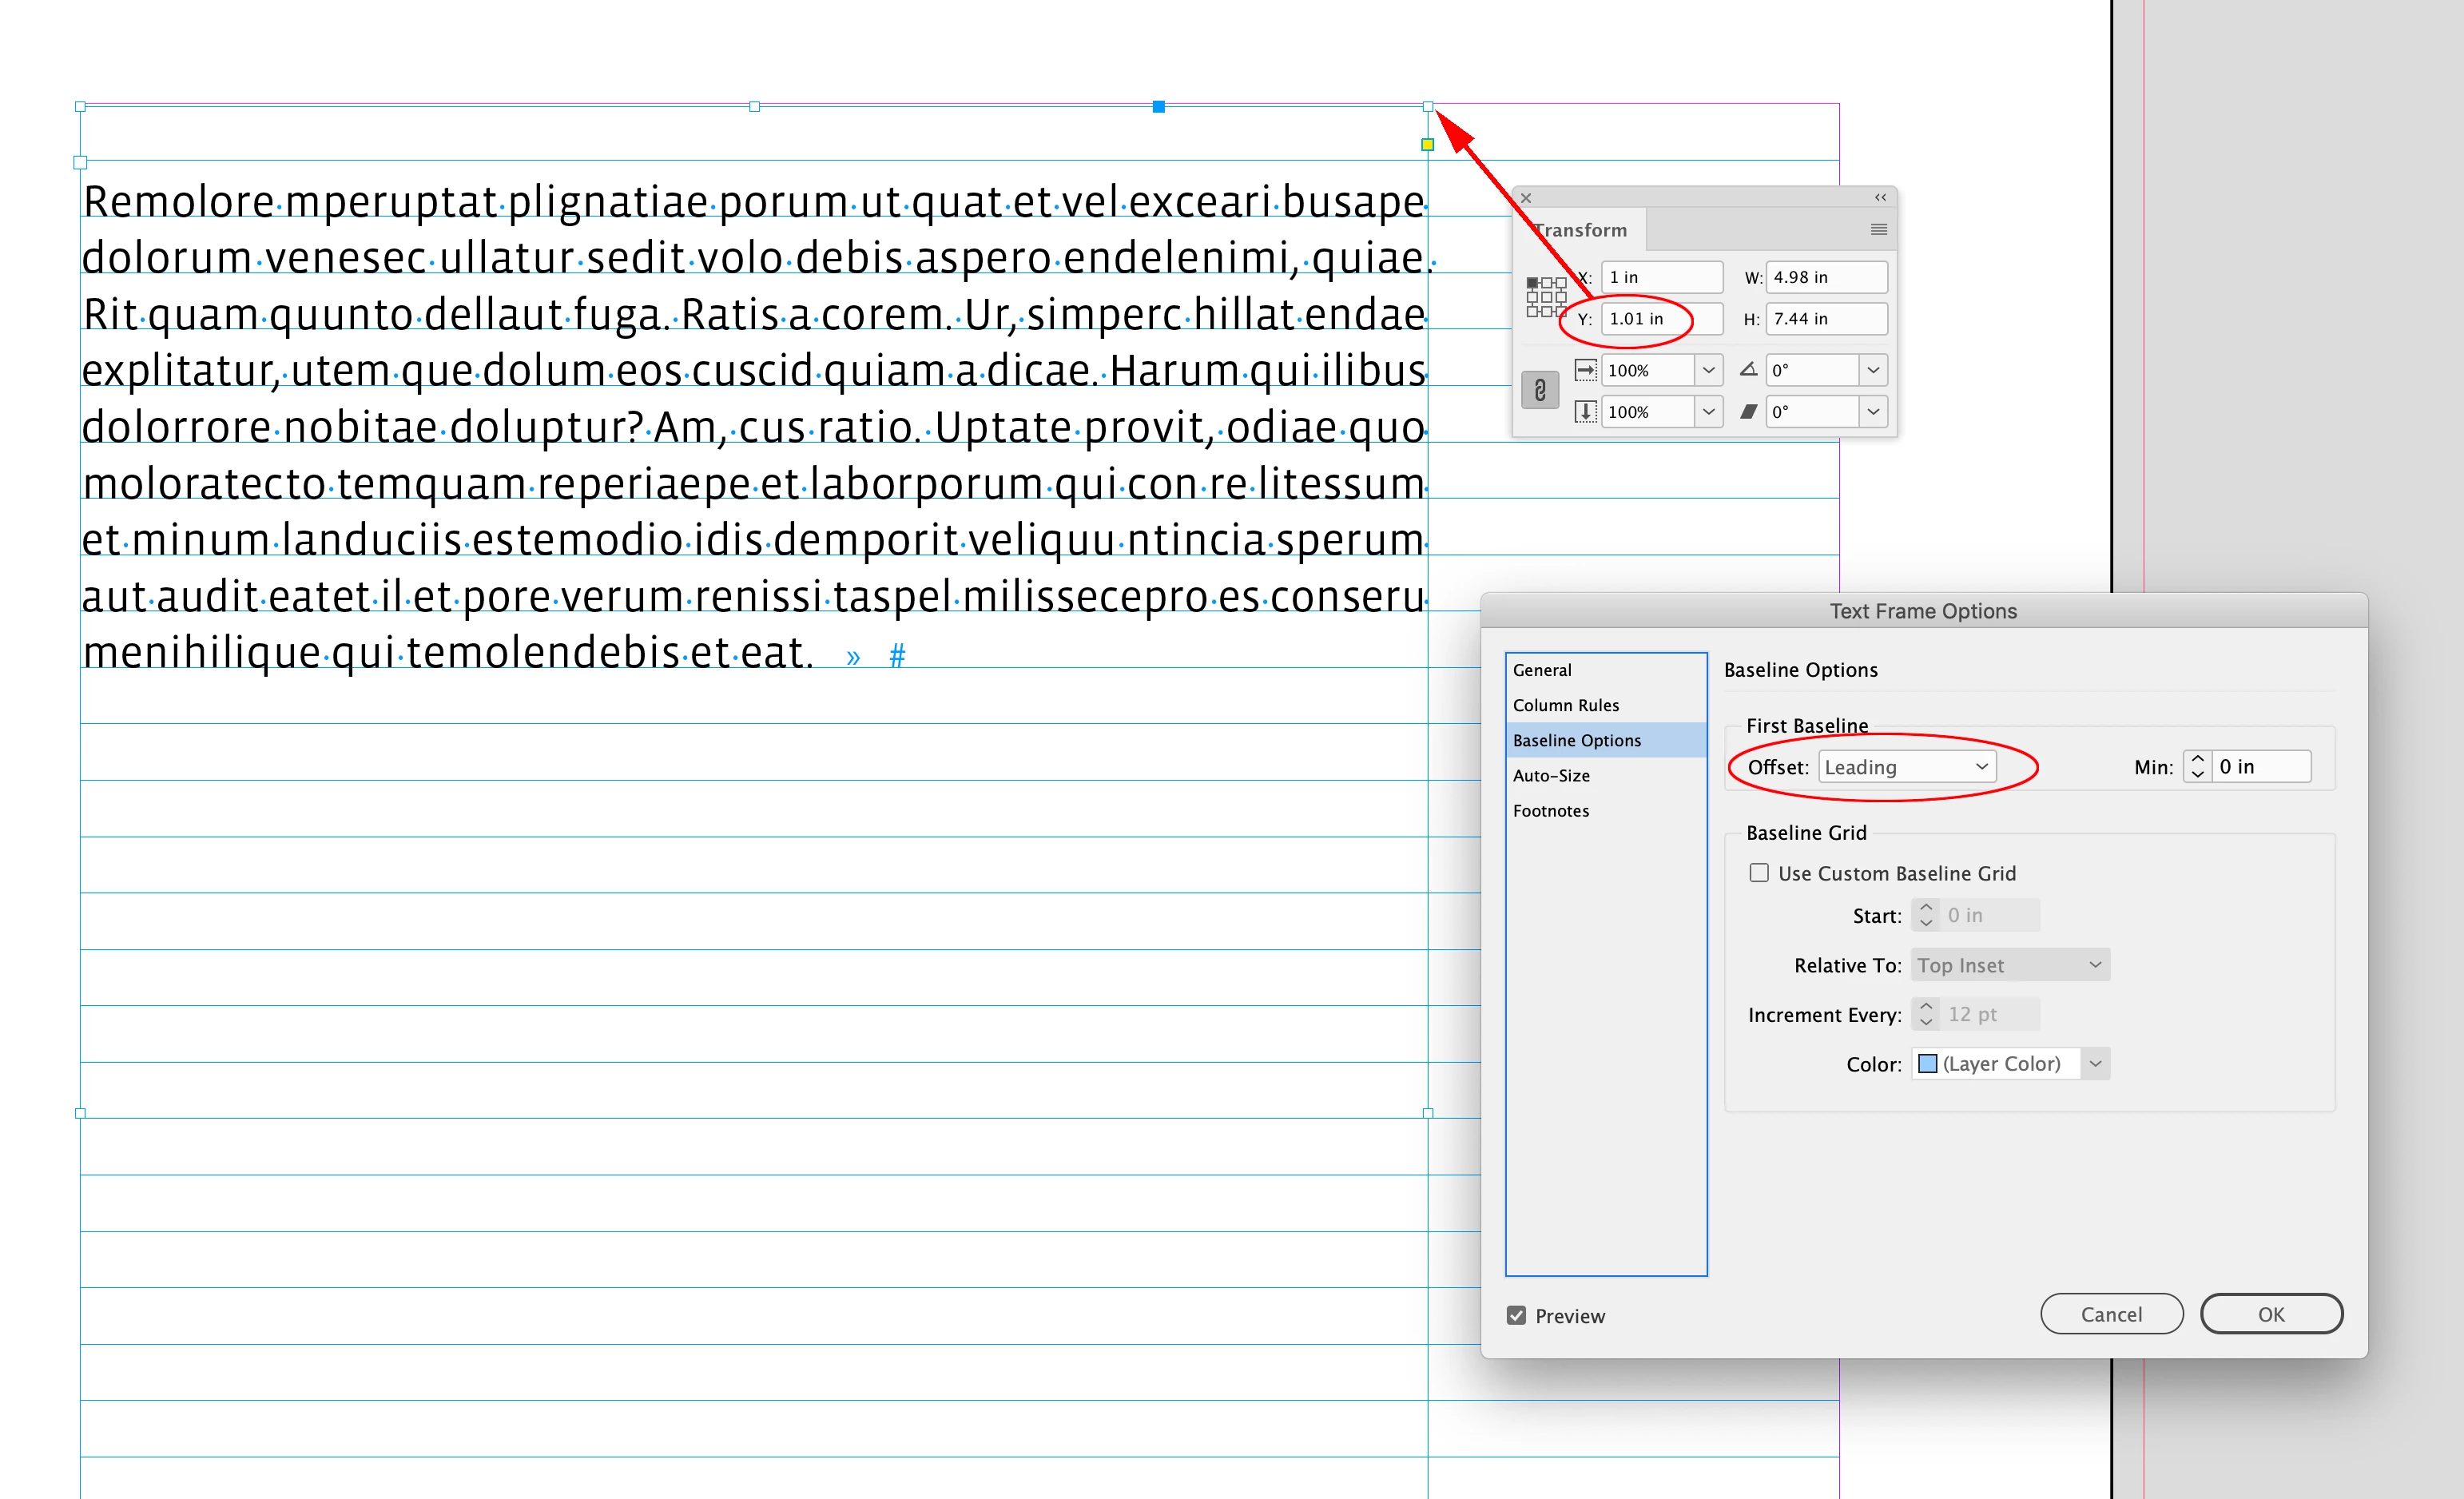Click the shear angle icon
2464x1499 pixels.
1748,412
